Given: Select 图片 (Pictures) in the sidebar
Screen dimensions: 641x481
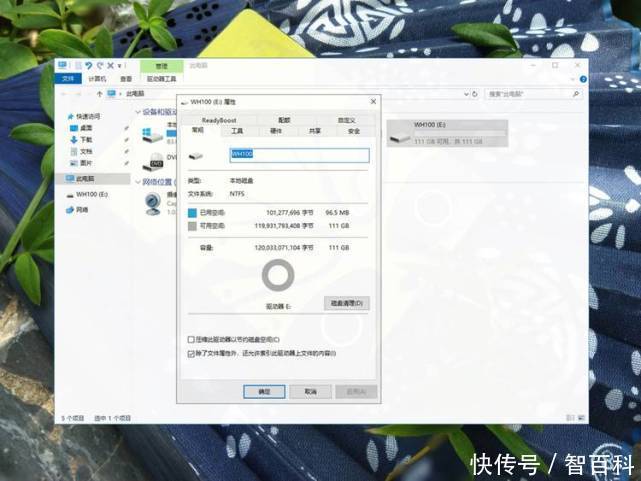Looking at the screenshot, I should pos(81,163).
